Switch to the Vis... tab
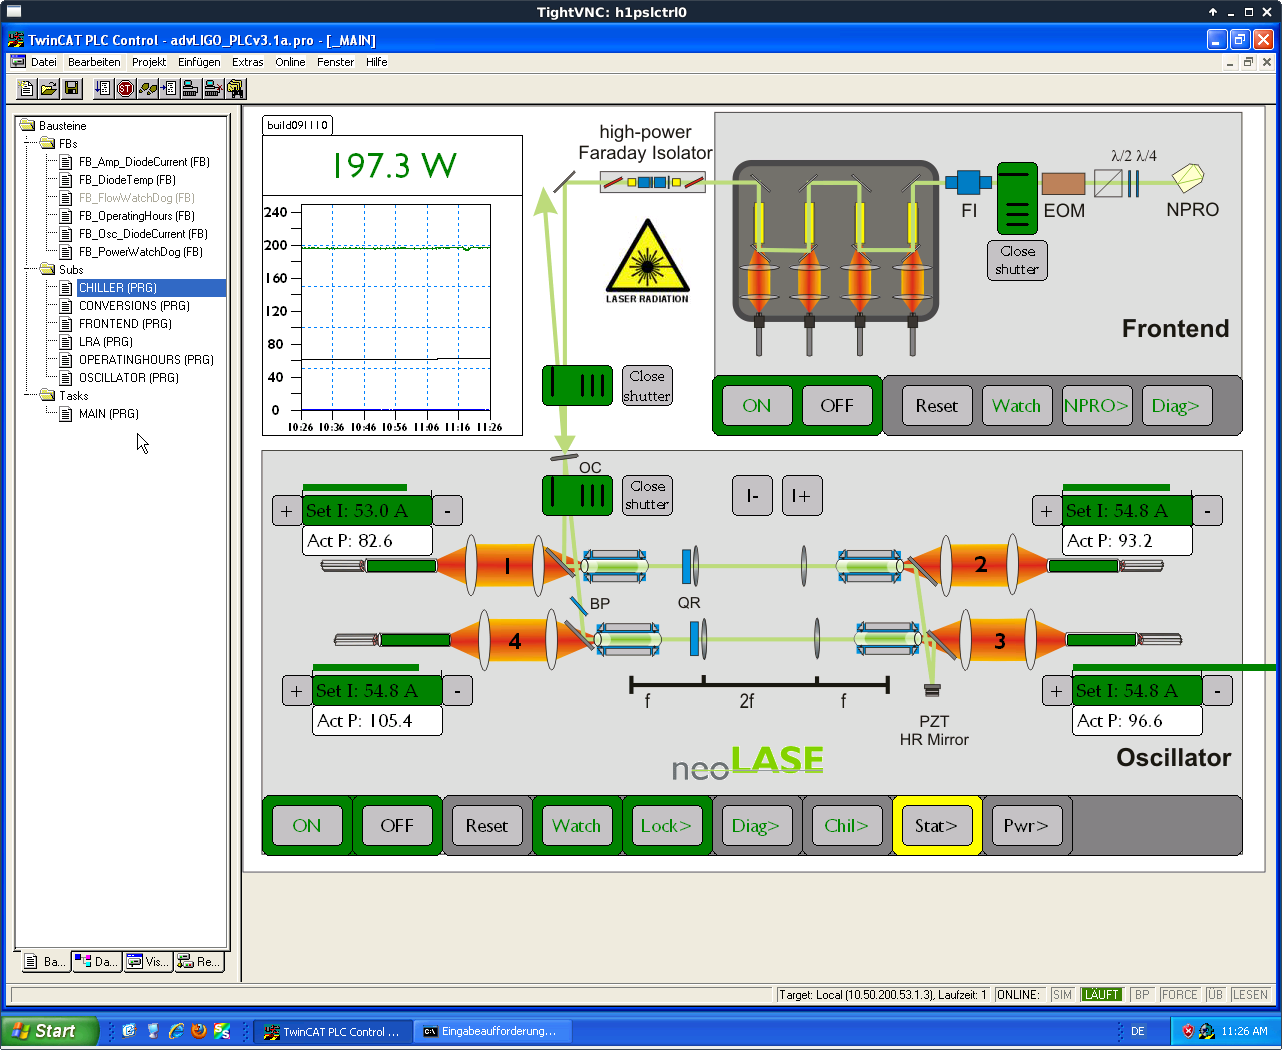This screenshot has height=1050, width=1282. coord(148,962)
